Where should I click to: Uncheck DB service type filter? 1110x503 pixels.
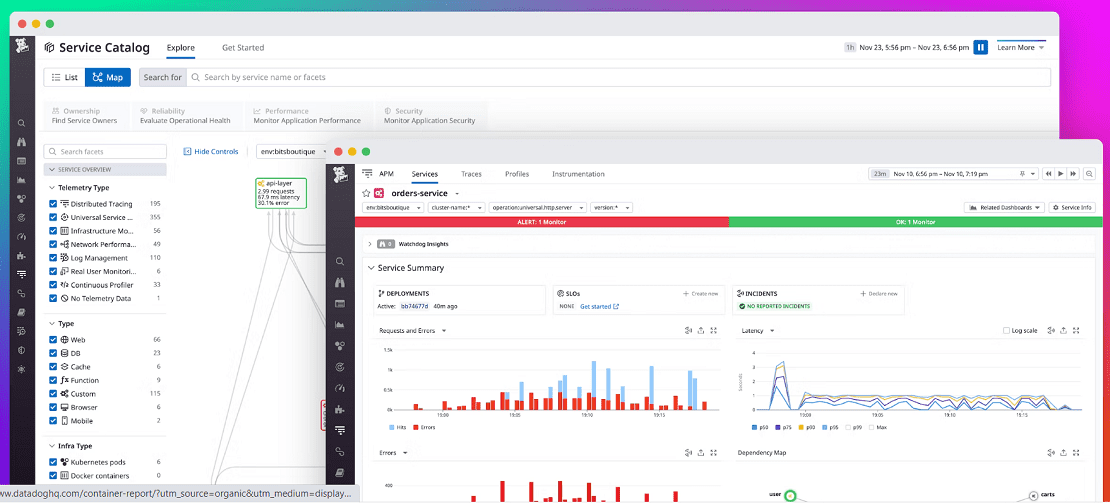(x=53, y=353)
